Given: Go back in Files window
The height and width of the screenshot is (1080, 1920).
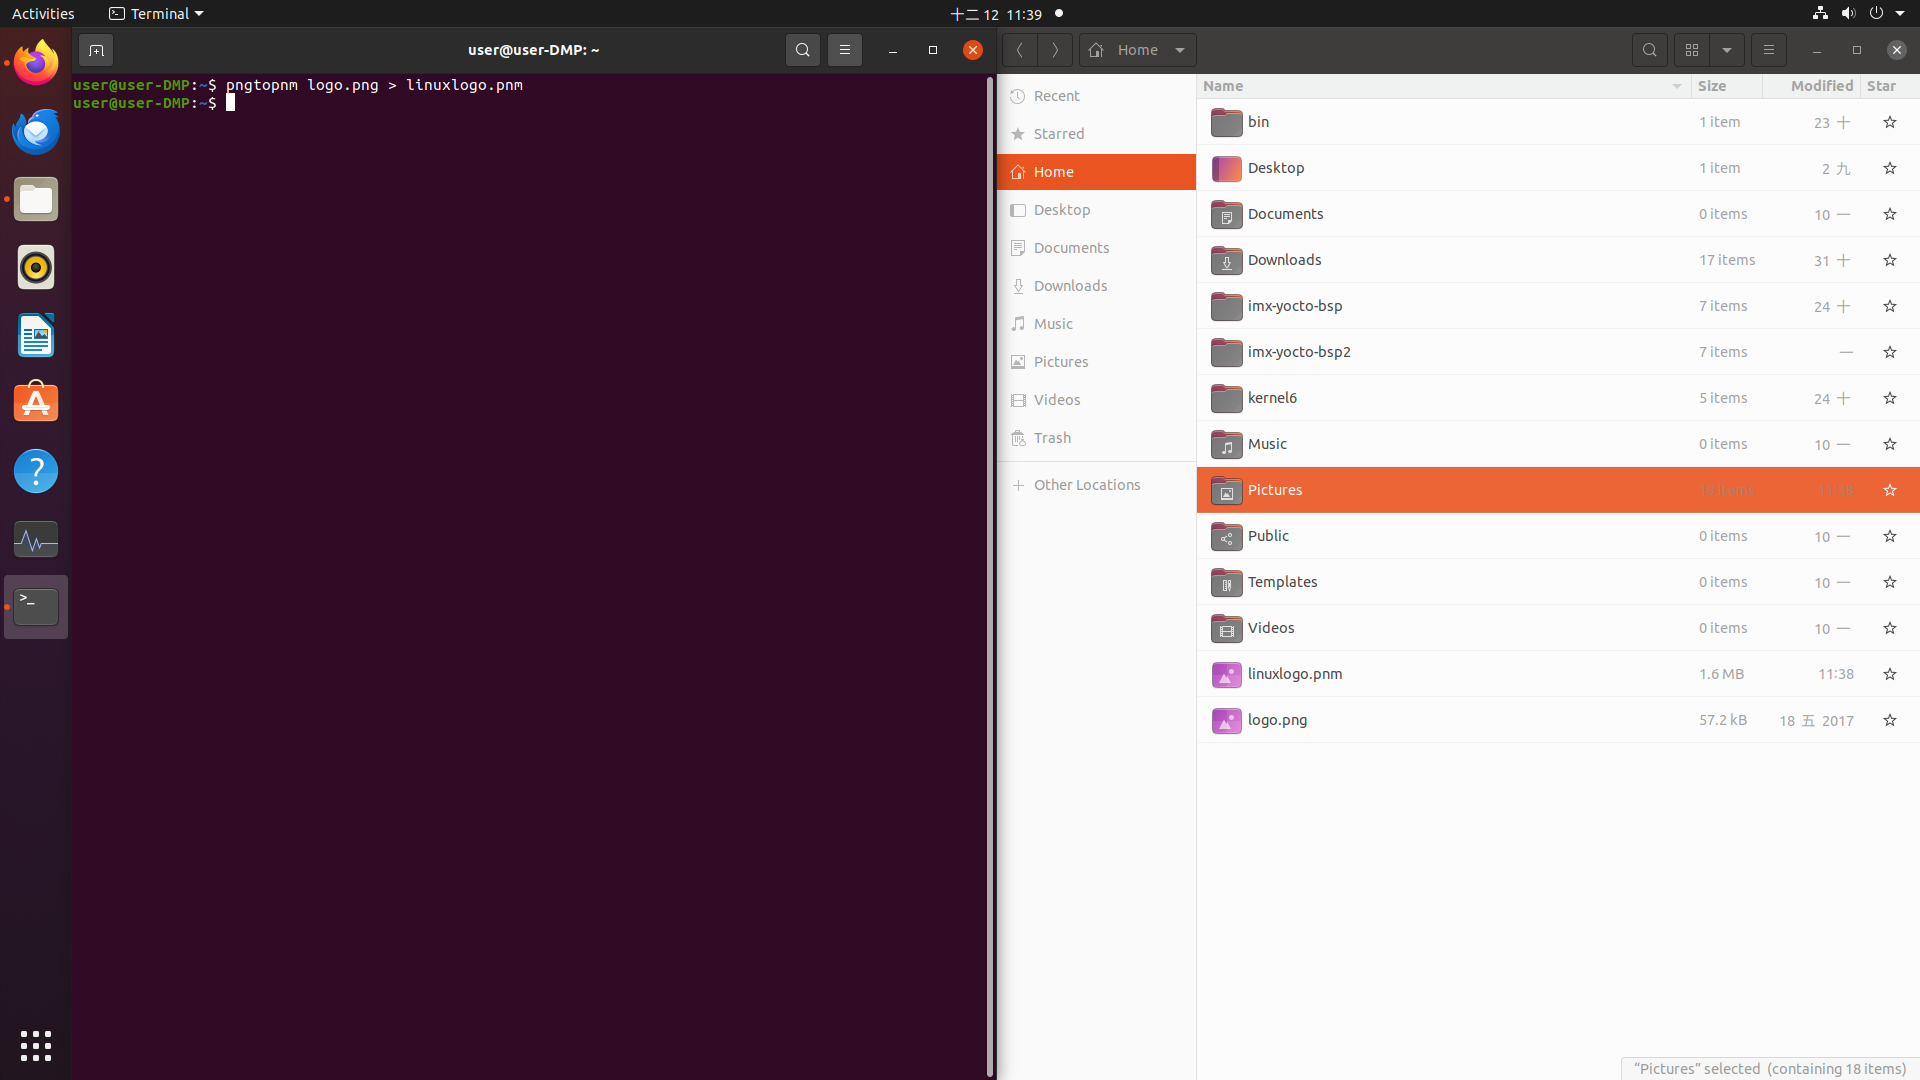Looking at the screenshot, I should [x=1019, y=50].
